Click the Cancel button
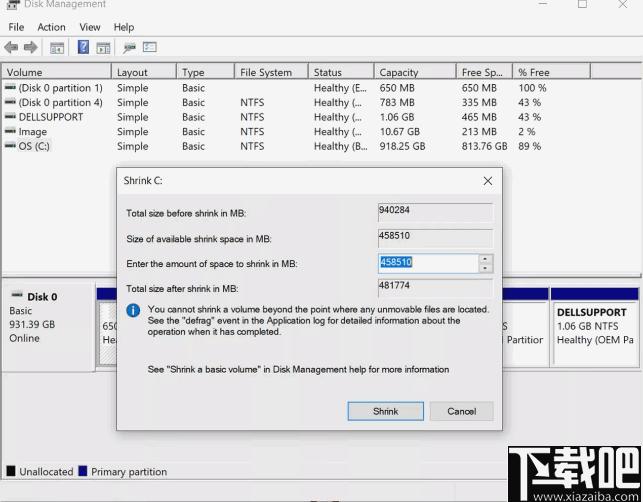This screenshot has width=643, height=502. (x=461, y=411)
